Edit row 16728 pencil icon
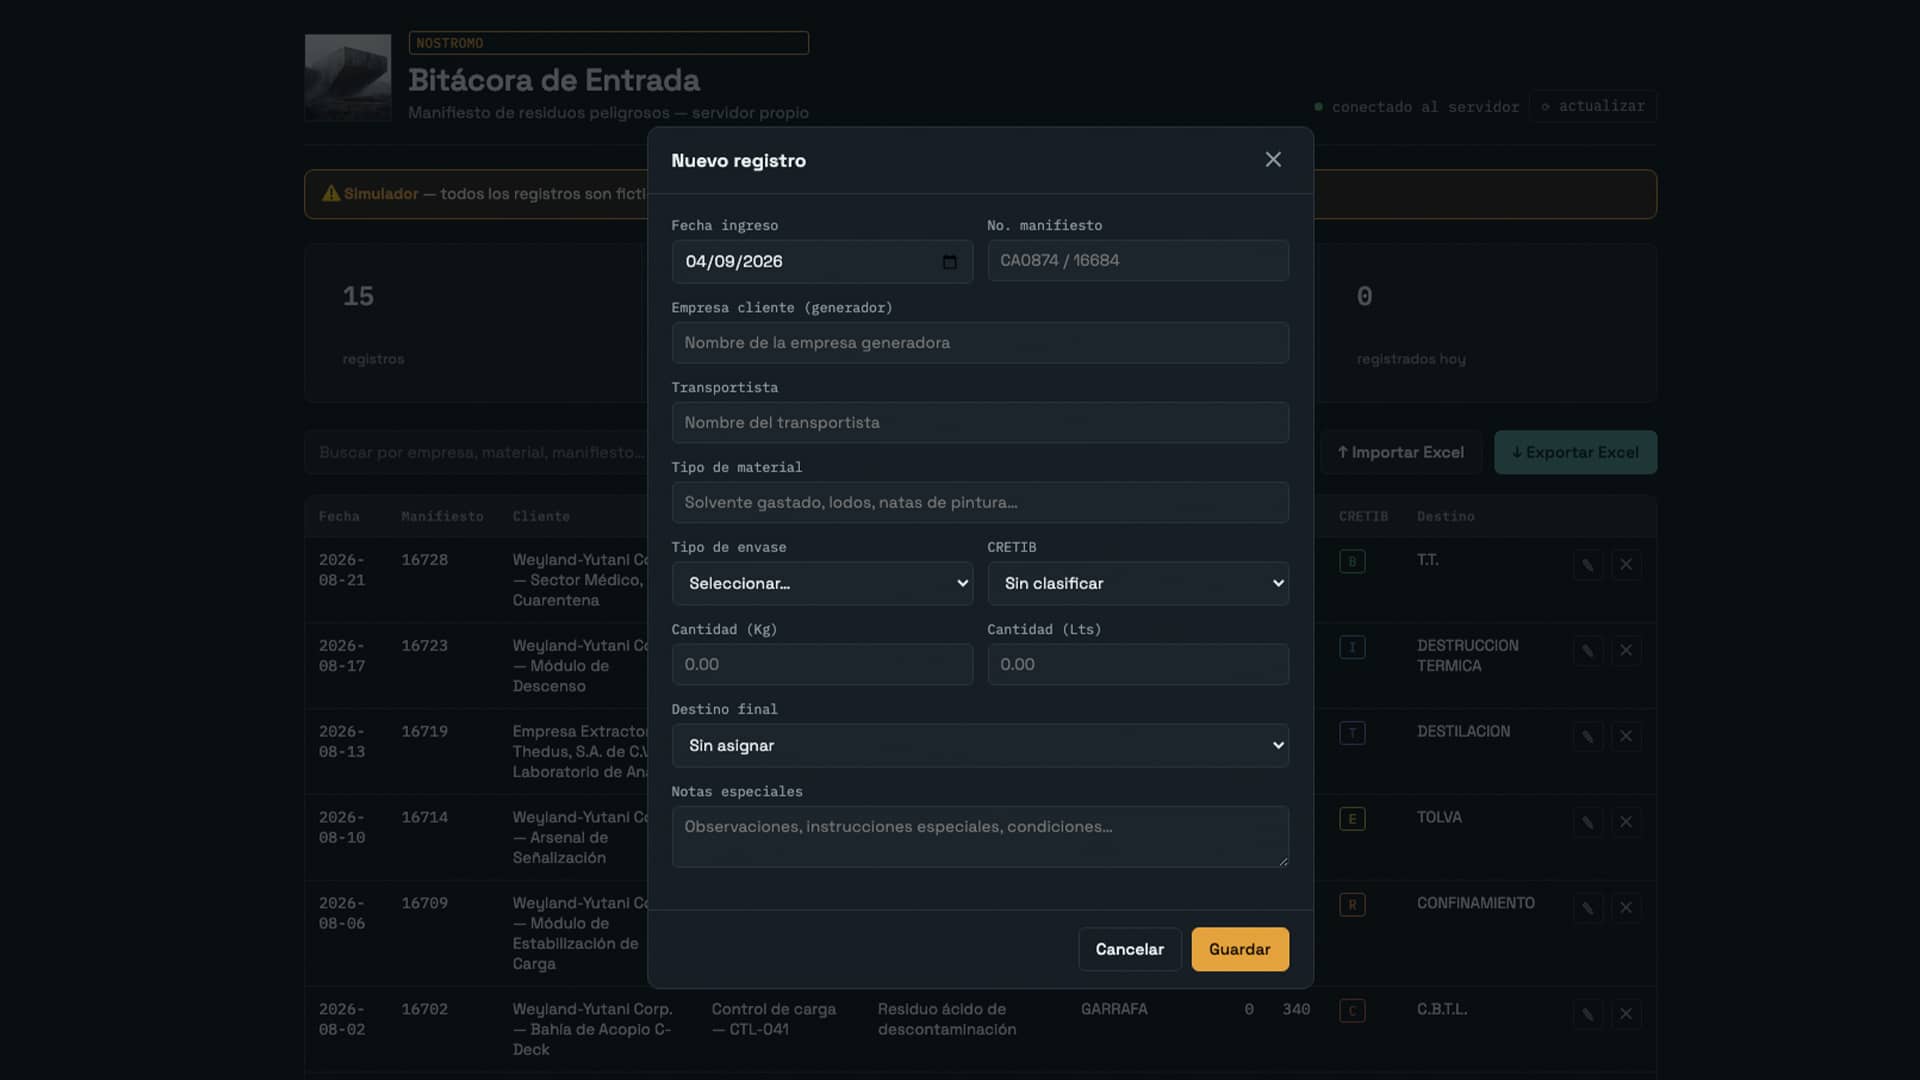Screen dimensions: 1920x1080 pyautogui.click(x=1587, y=565)
